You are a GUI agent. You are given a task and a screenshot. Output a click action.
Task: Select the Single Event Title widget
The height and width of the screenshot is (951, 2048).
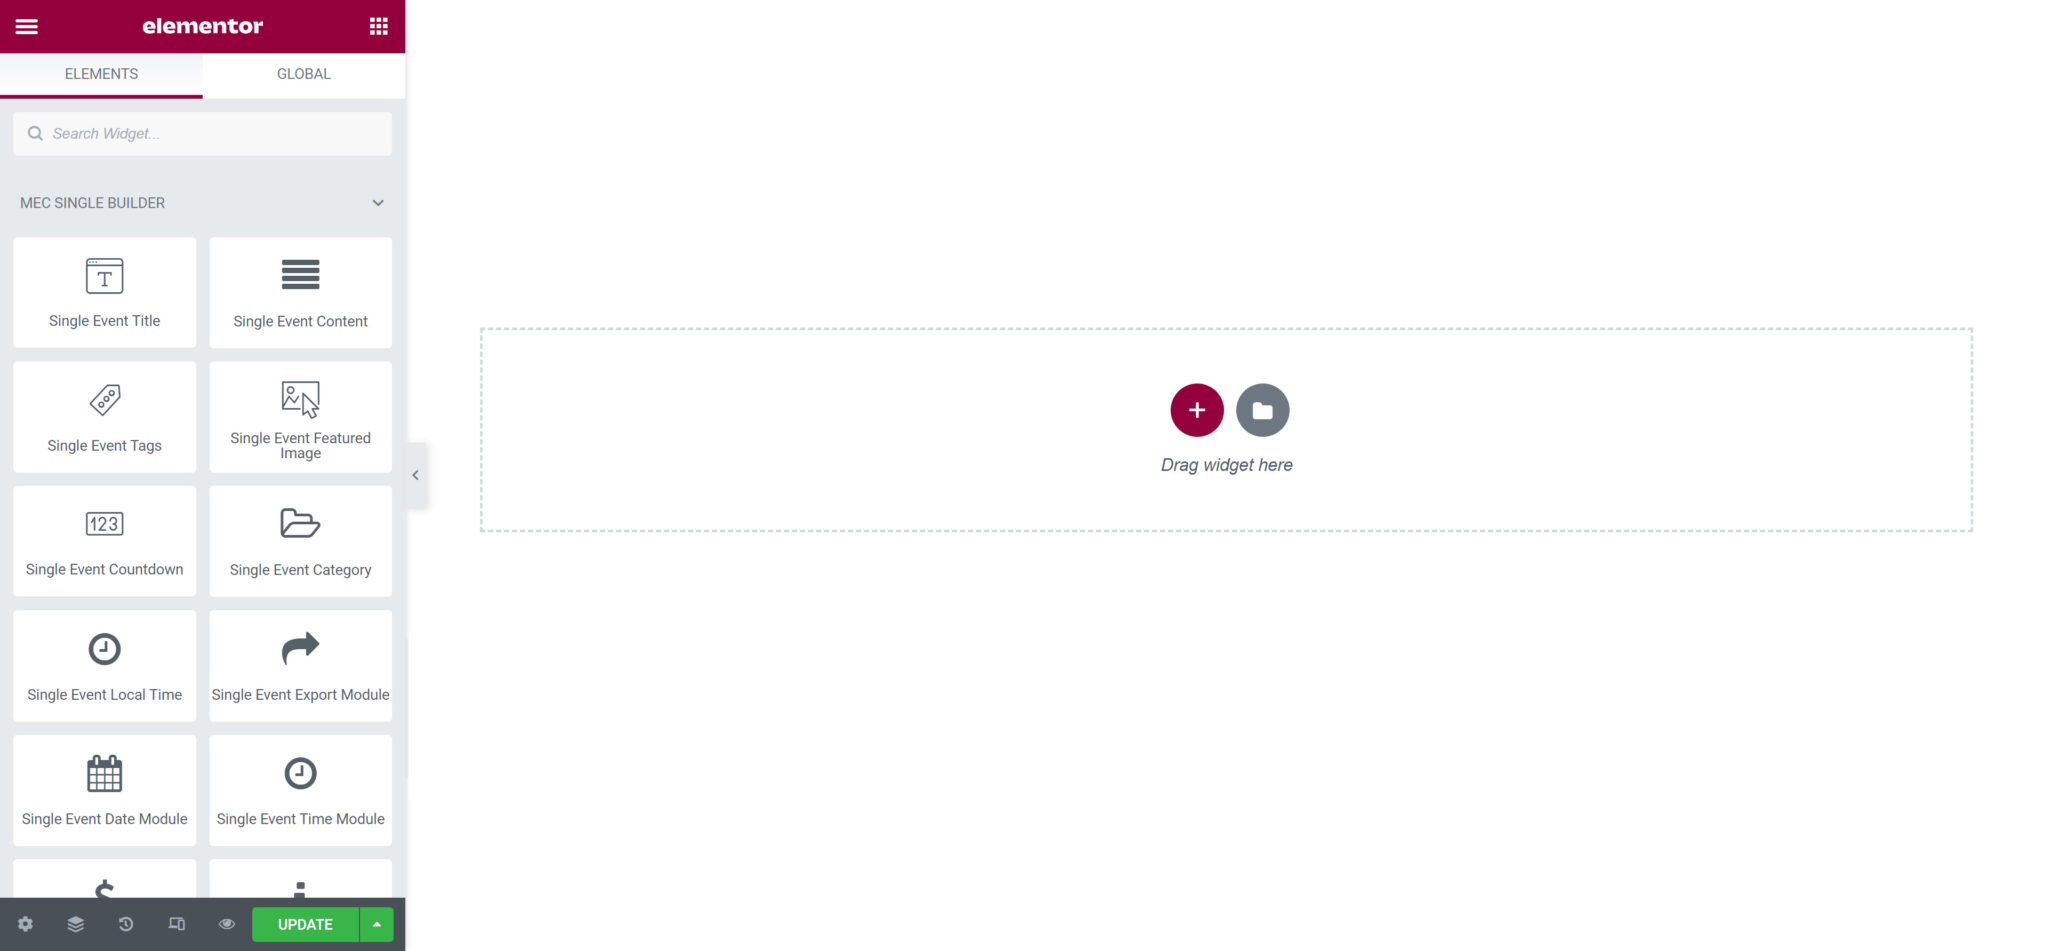(104, 292)
